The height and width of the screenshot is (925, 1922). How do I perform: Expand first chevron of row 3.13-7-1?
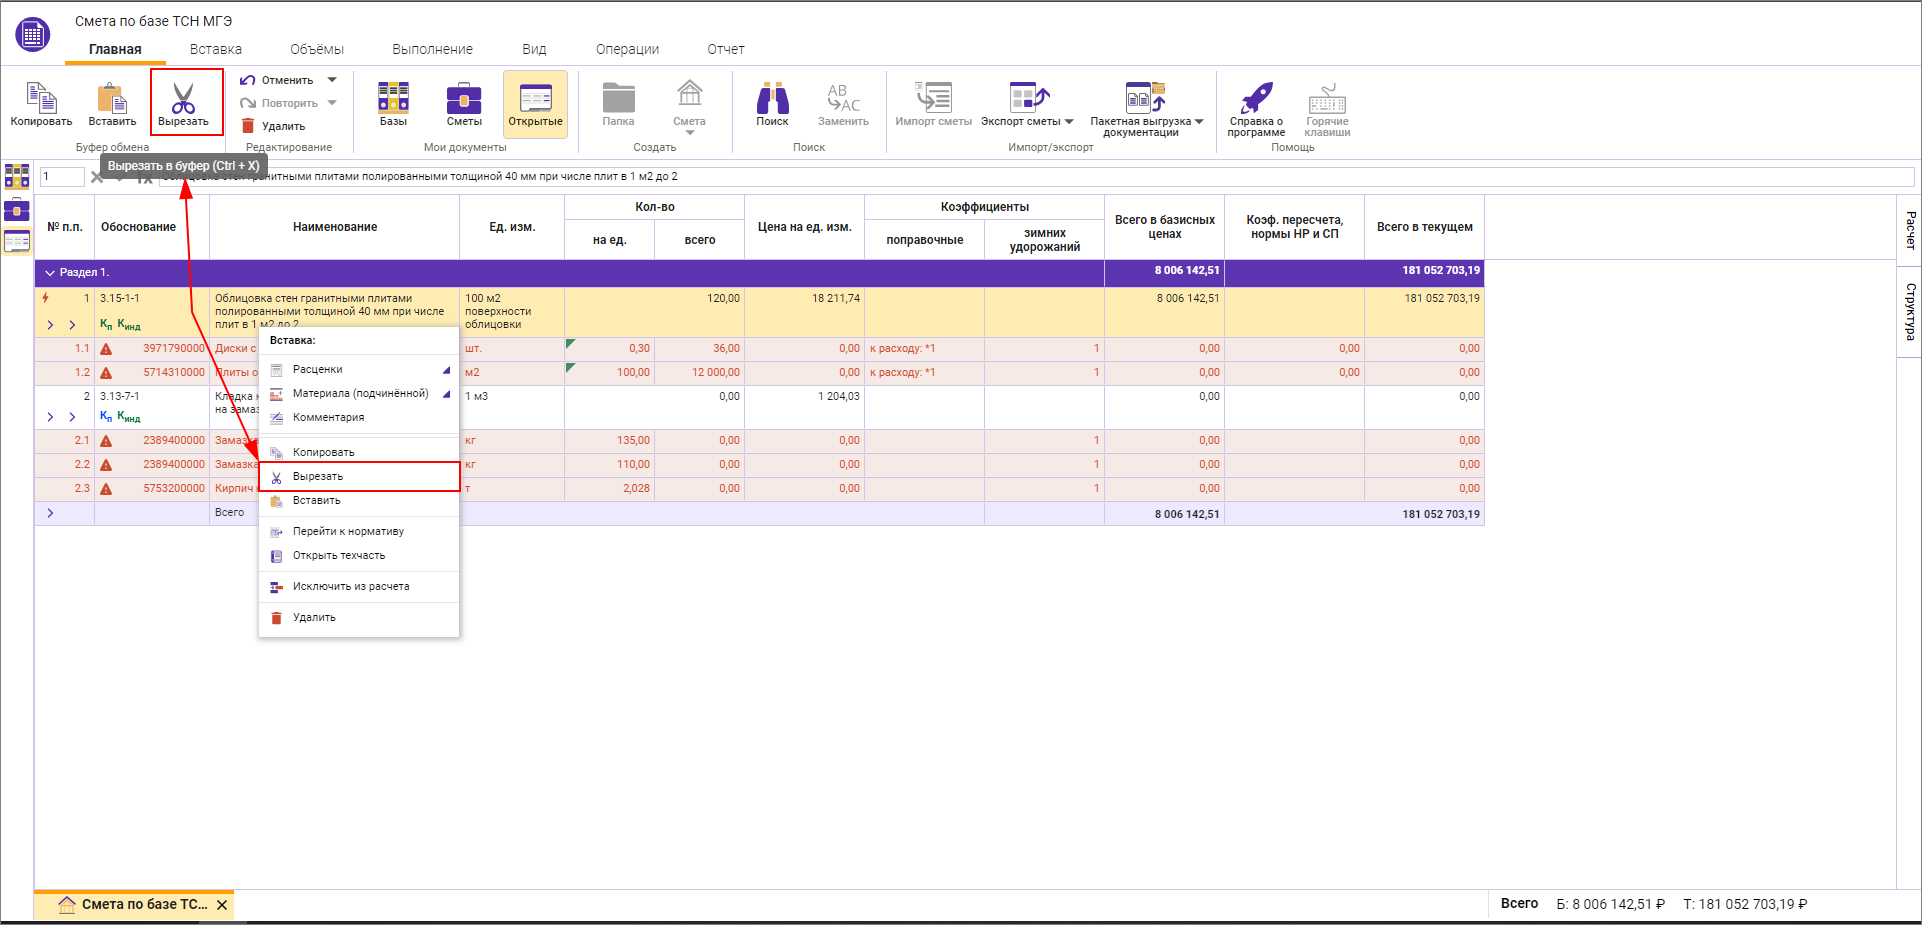point(50,417)
